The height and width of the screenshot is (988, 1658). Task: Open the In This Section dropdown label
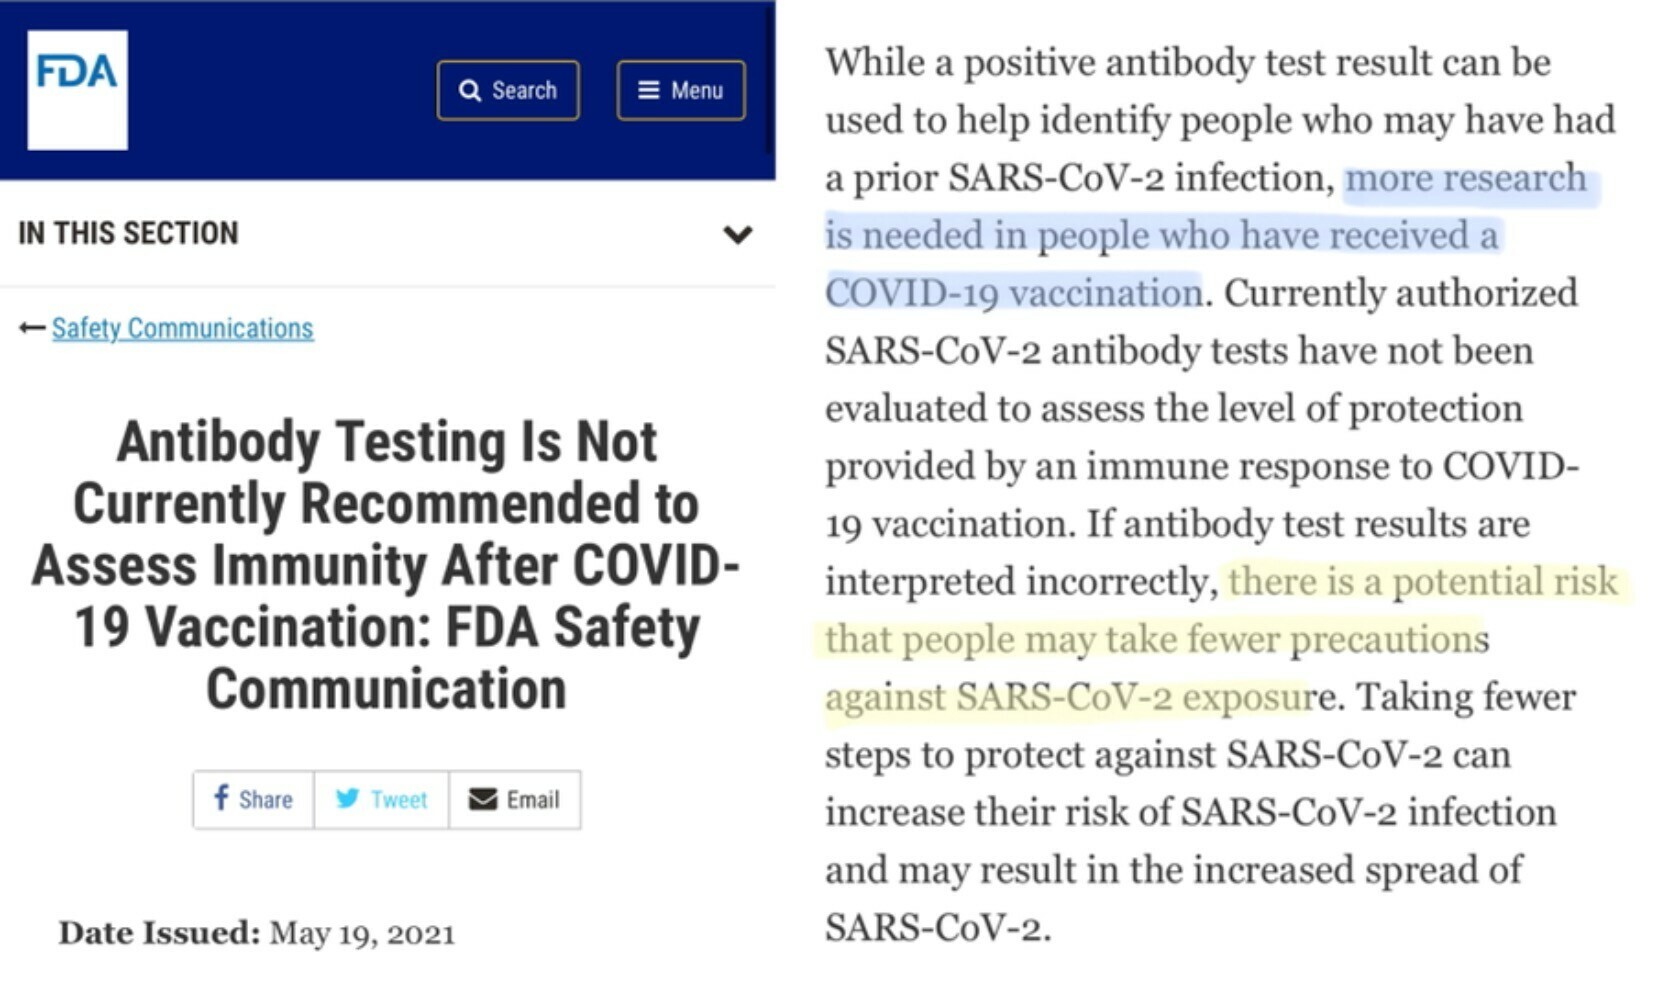128,233
